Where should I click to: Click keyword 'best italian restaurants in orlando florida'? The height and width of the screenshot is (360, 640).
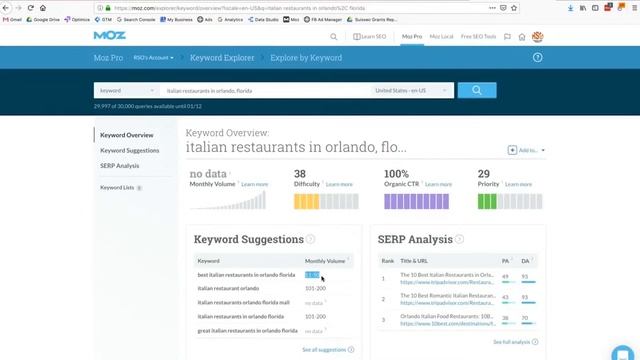(x=246, y=275)
